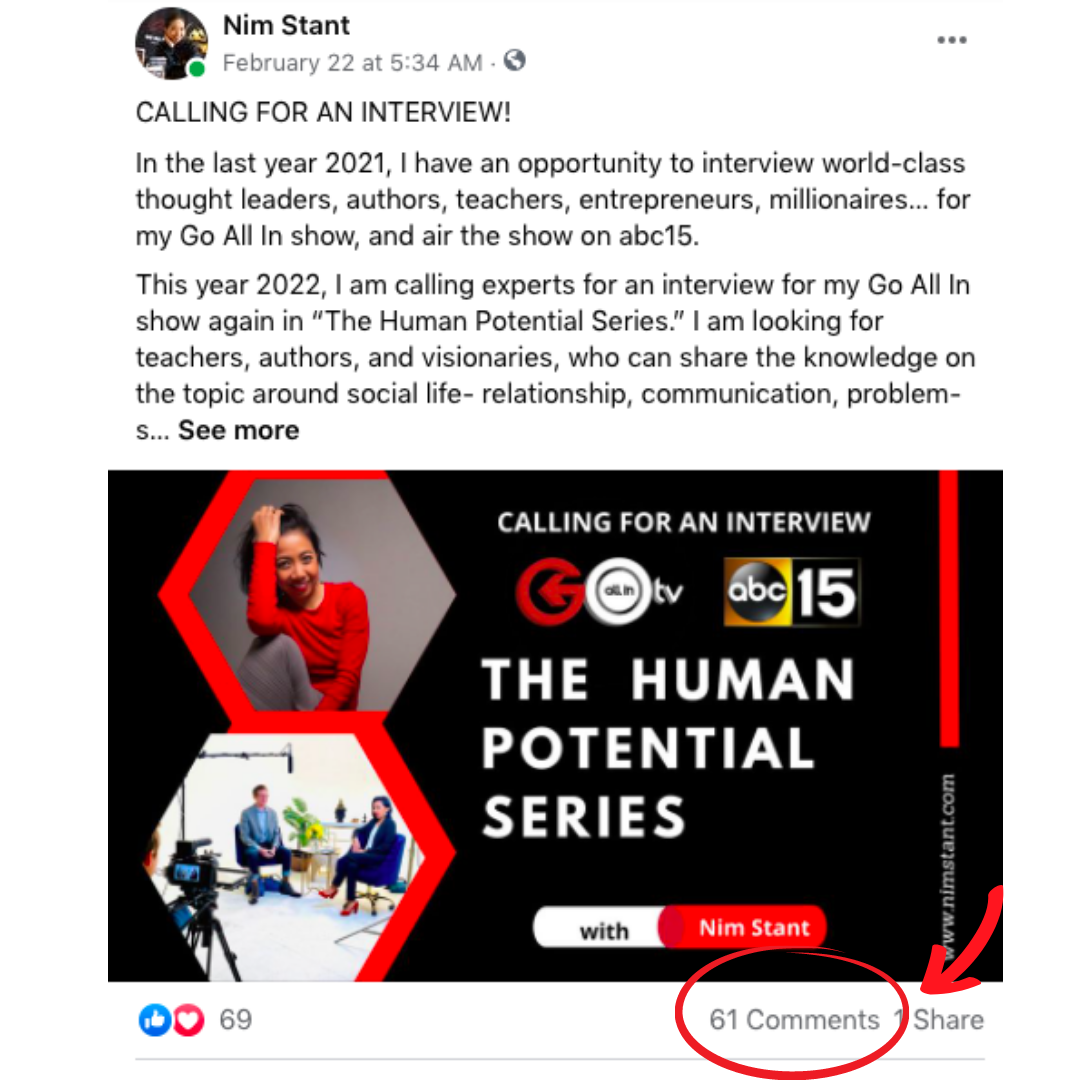
Task: Click Nim Stant's profile picture
Action: [x=171, y=43]
